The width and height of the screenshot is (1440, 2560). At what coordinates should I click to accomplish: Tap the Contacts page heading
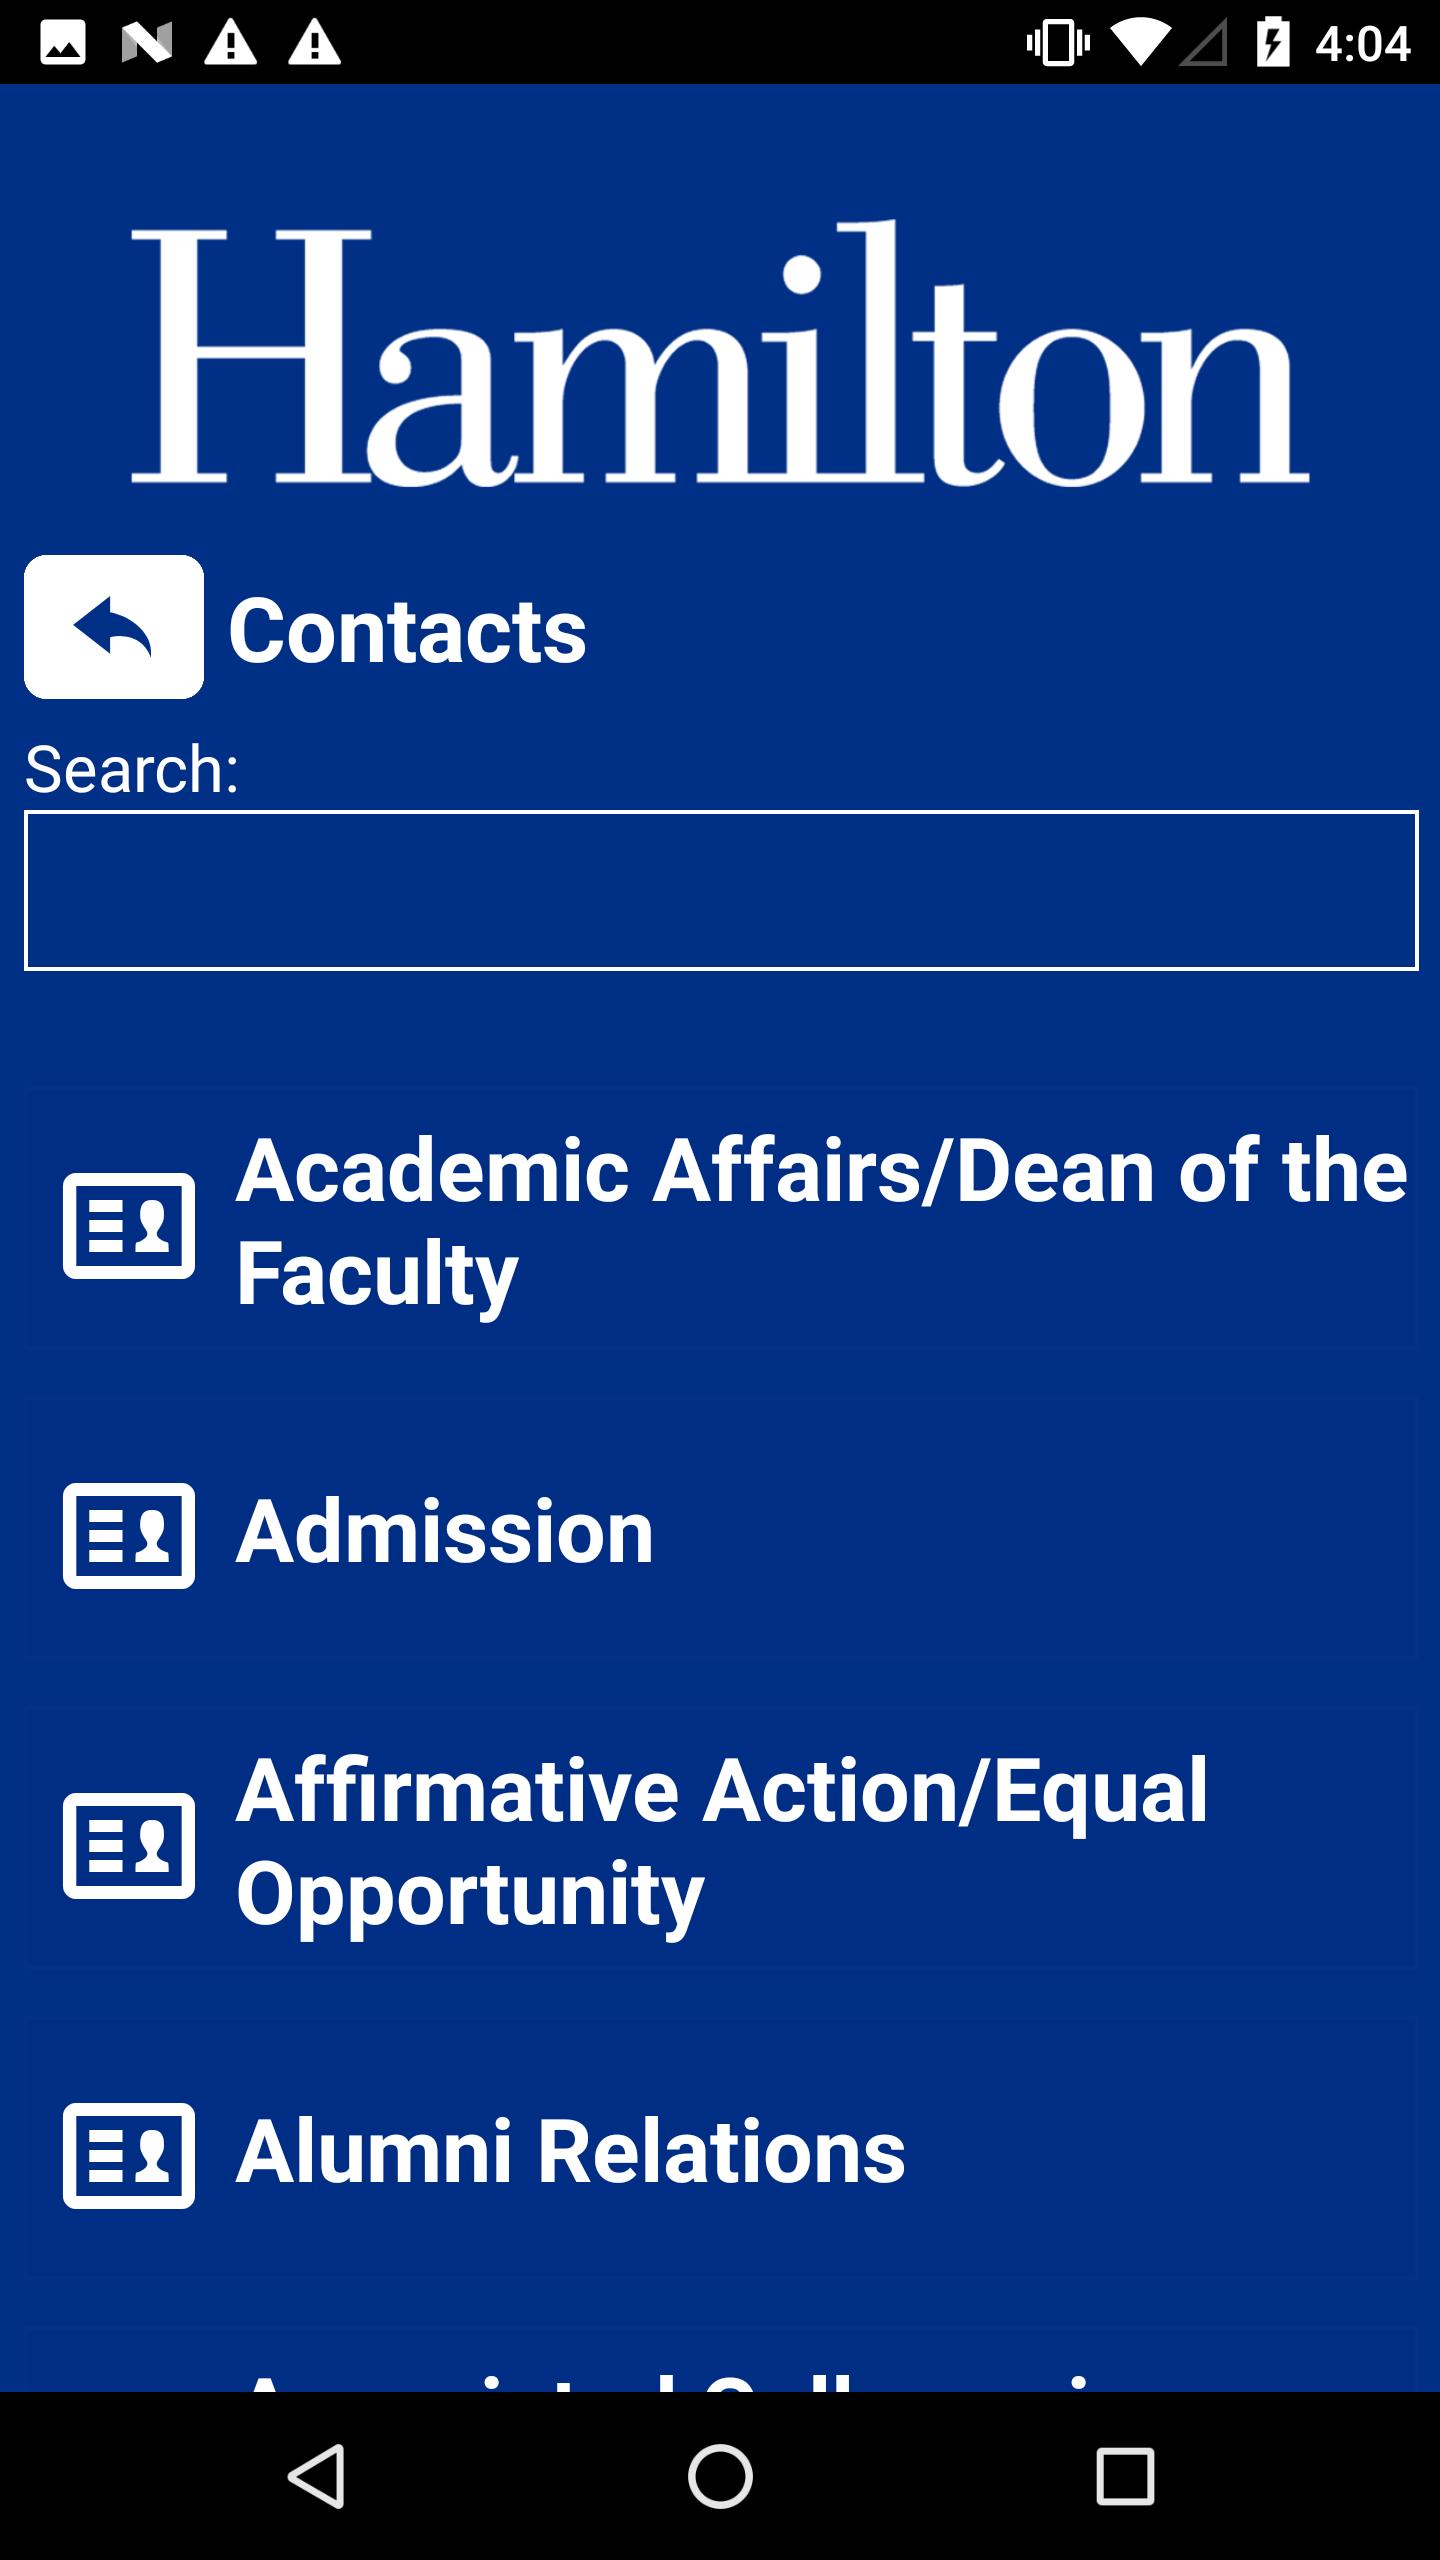(x=407, y=630)
